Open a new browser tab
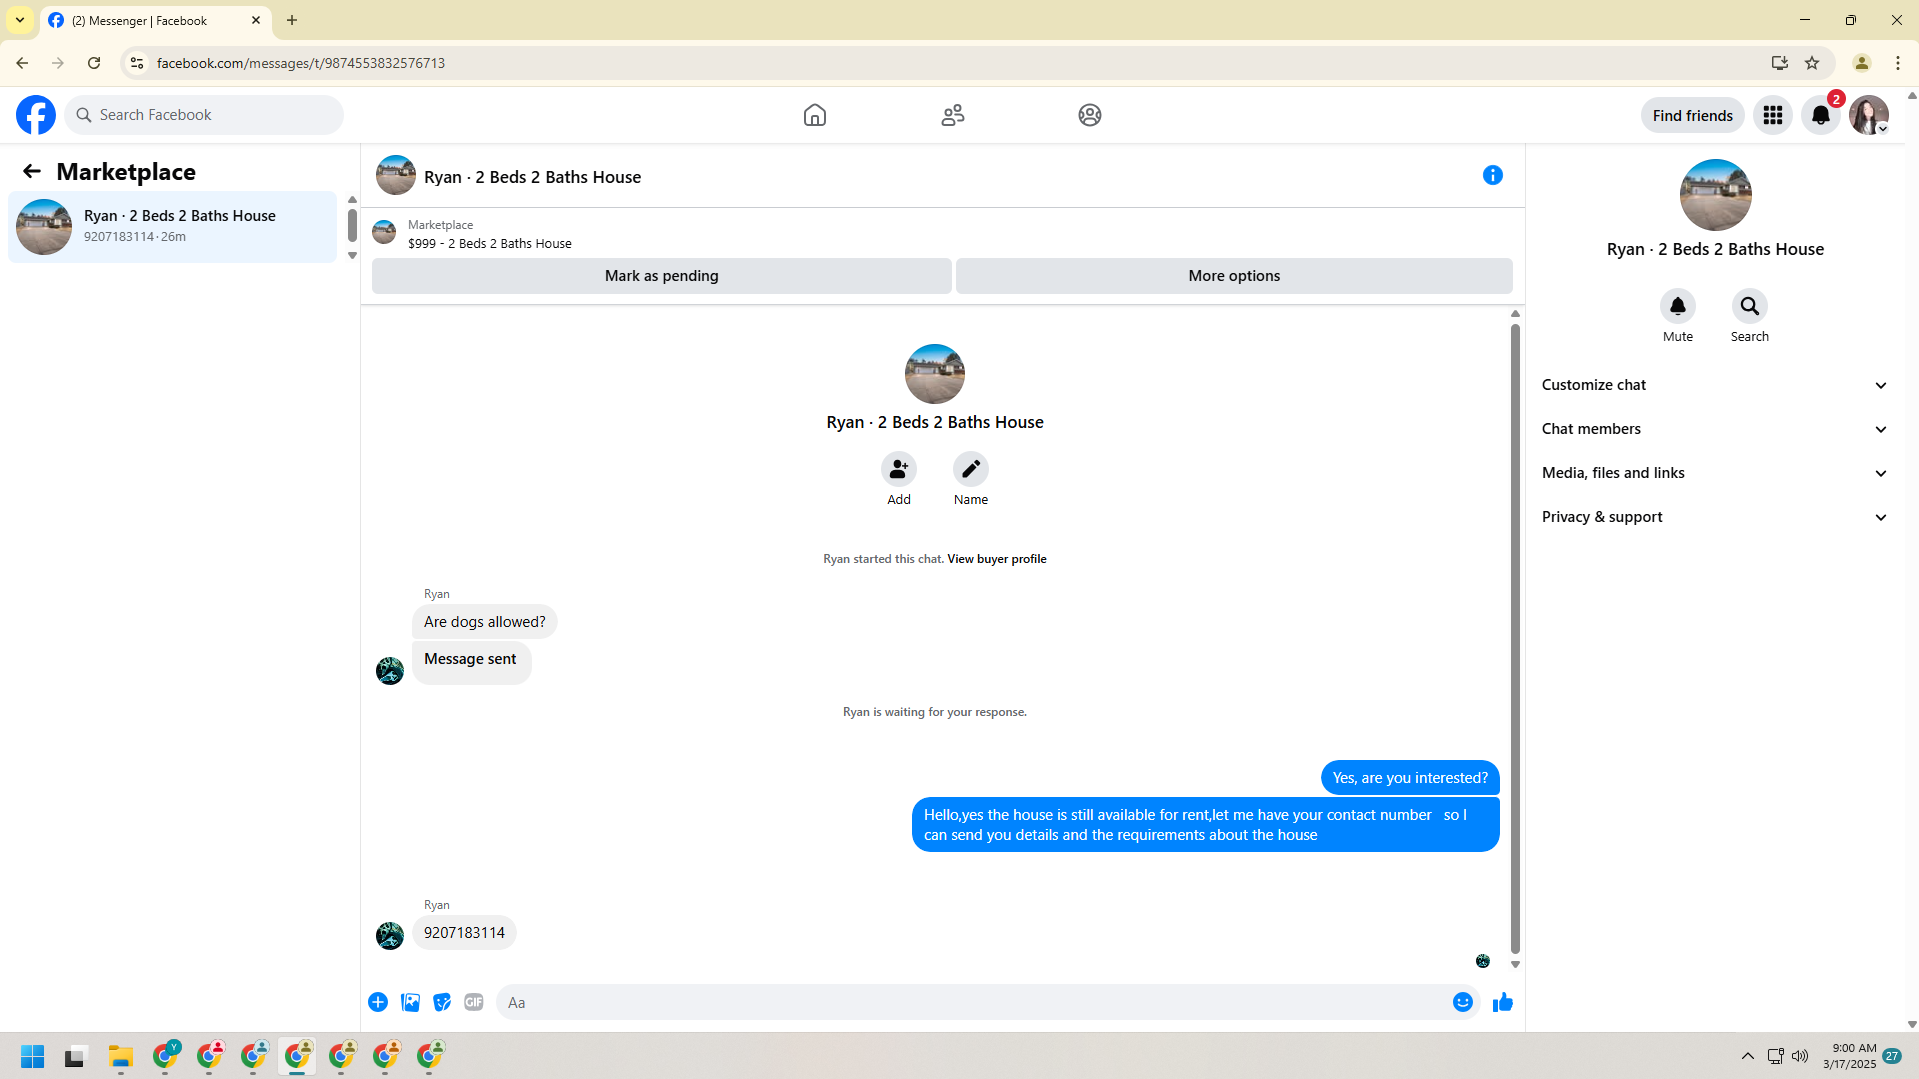 [x=292, y=20]
